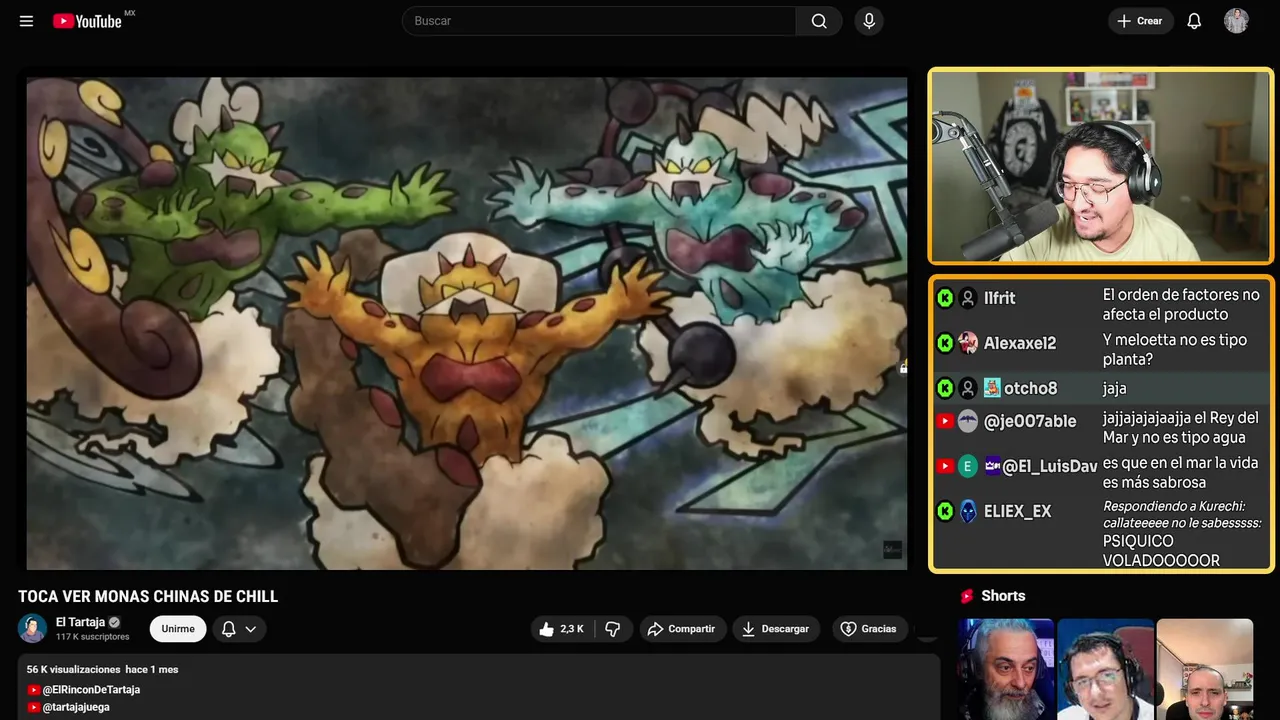The image size is (1280, 720).
Task: Send Gracias super thanks
Action: 868,629
